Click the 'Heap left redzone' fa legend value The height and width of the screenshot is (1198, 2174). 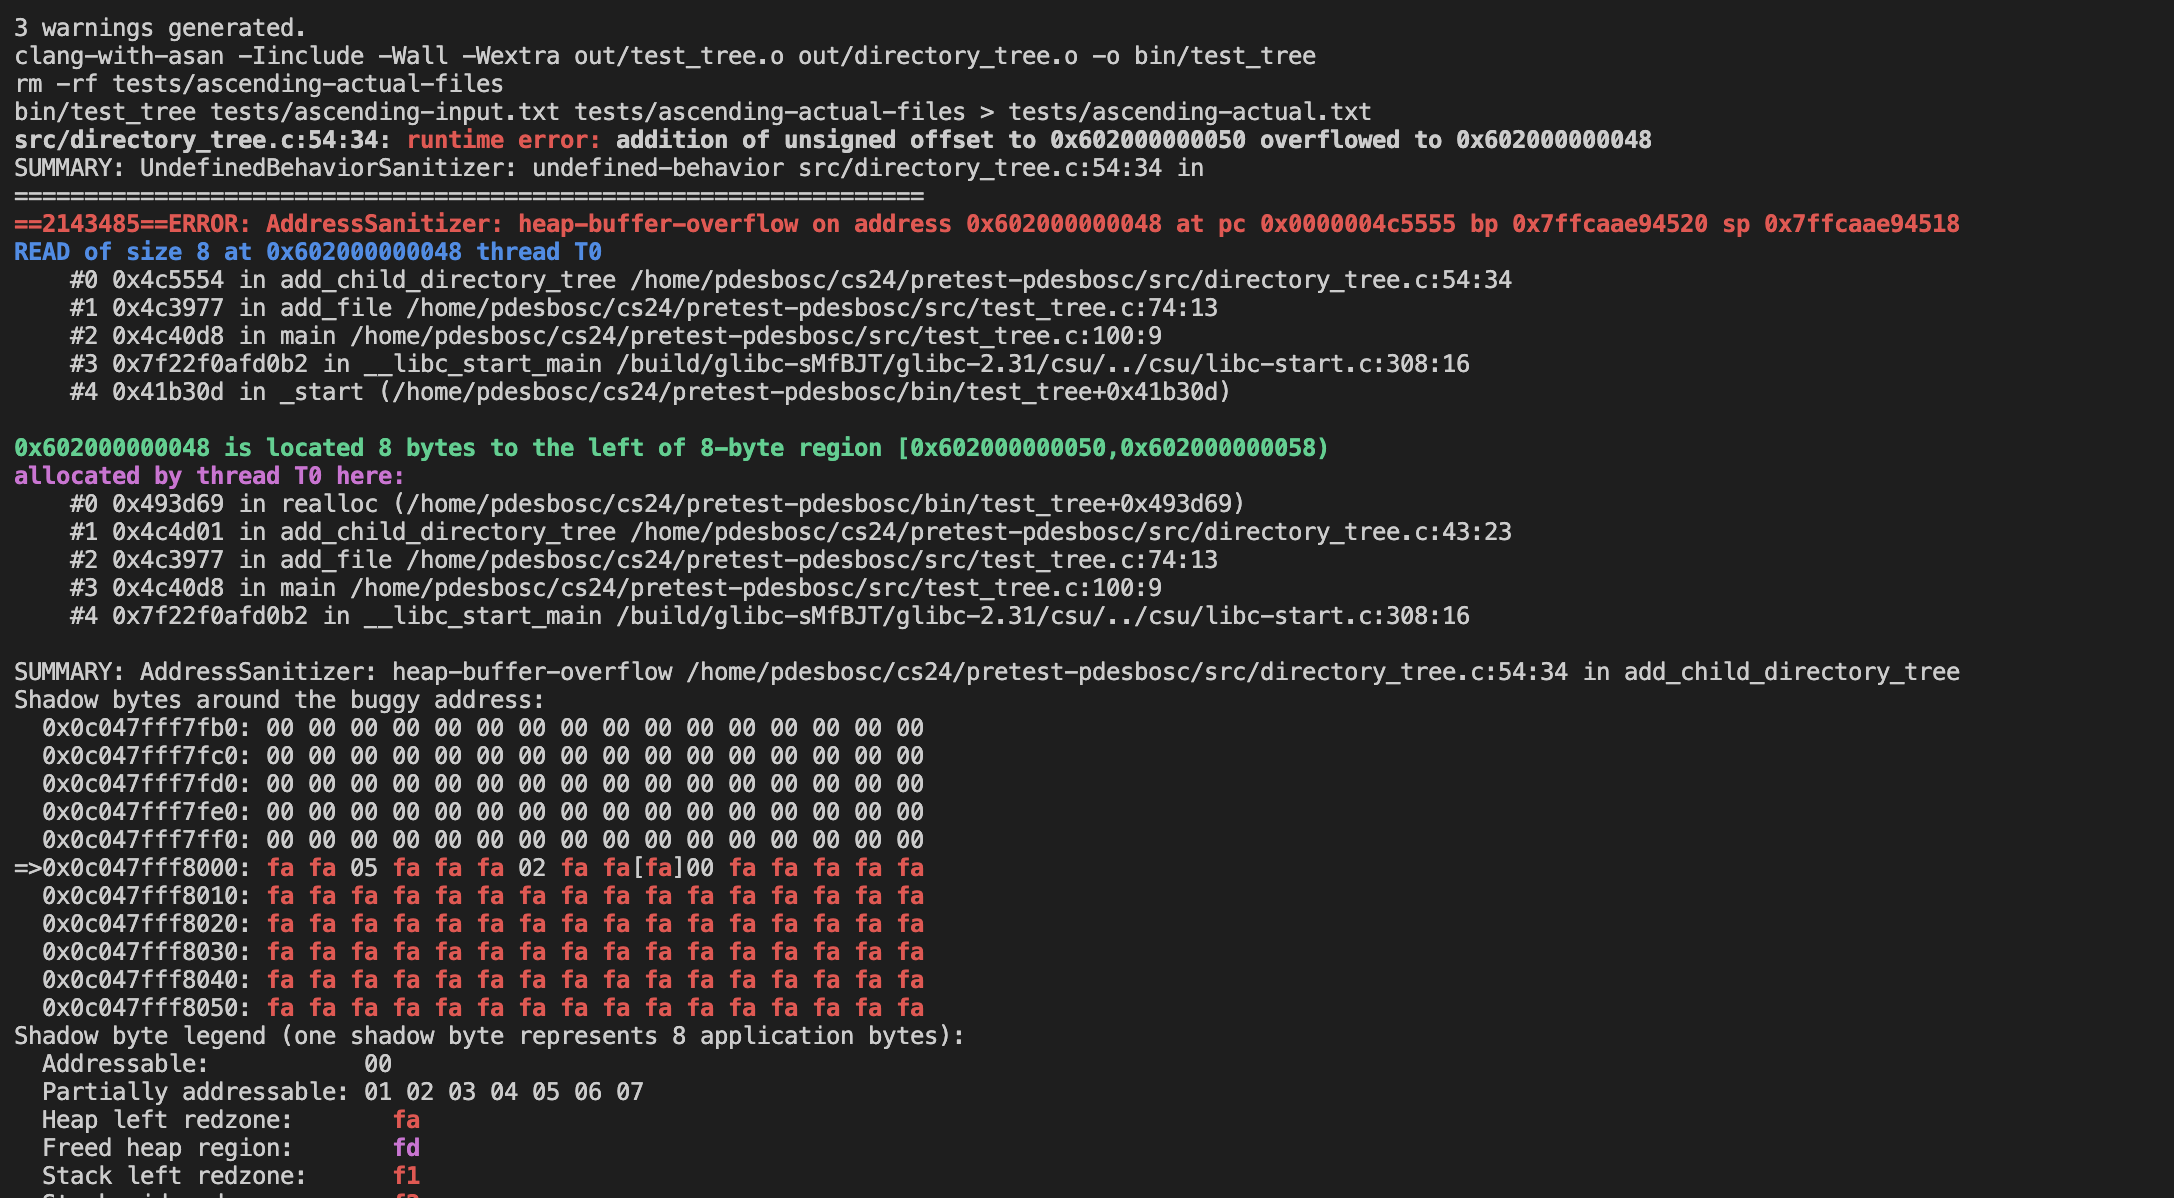coord(406,1120)
